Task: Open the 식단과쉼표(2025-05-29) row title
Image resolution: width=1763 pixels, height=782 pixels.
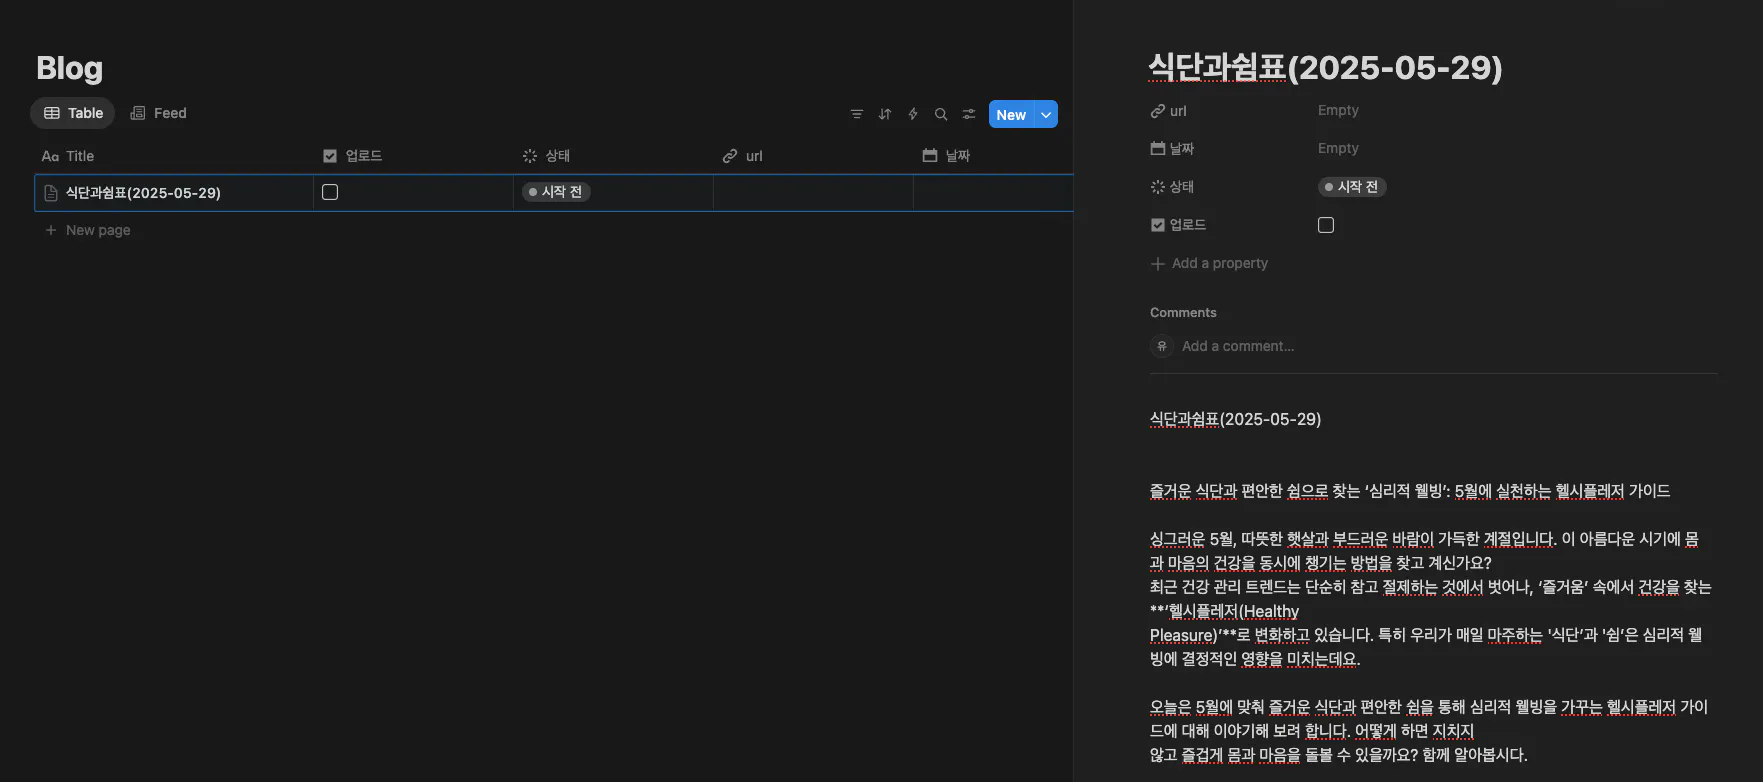Action: tap(143, 193)
